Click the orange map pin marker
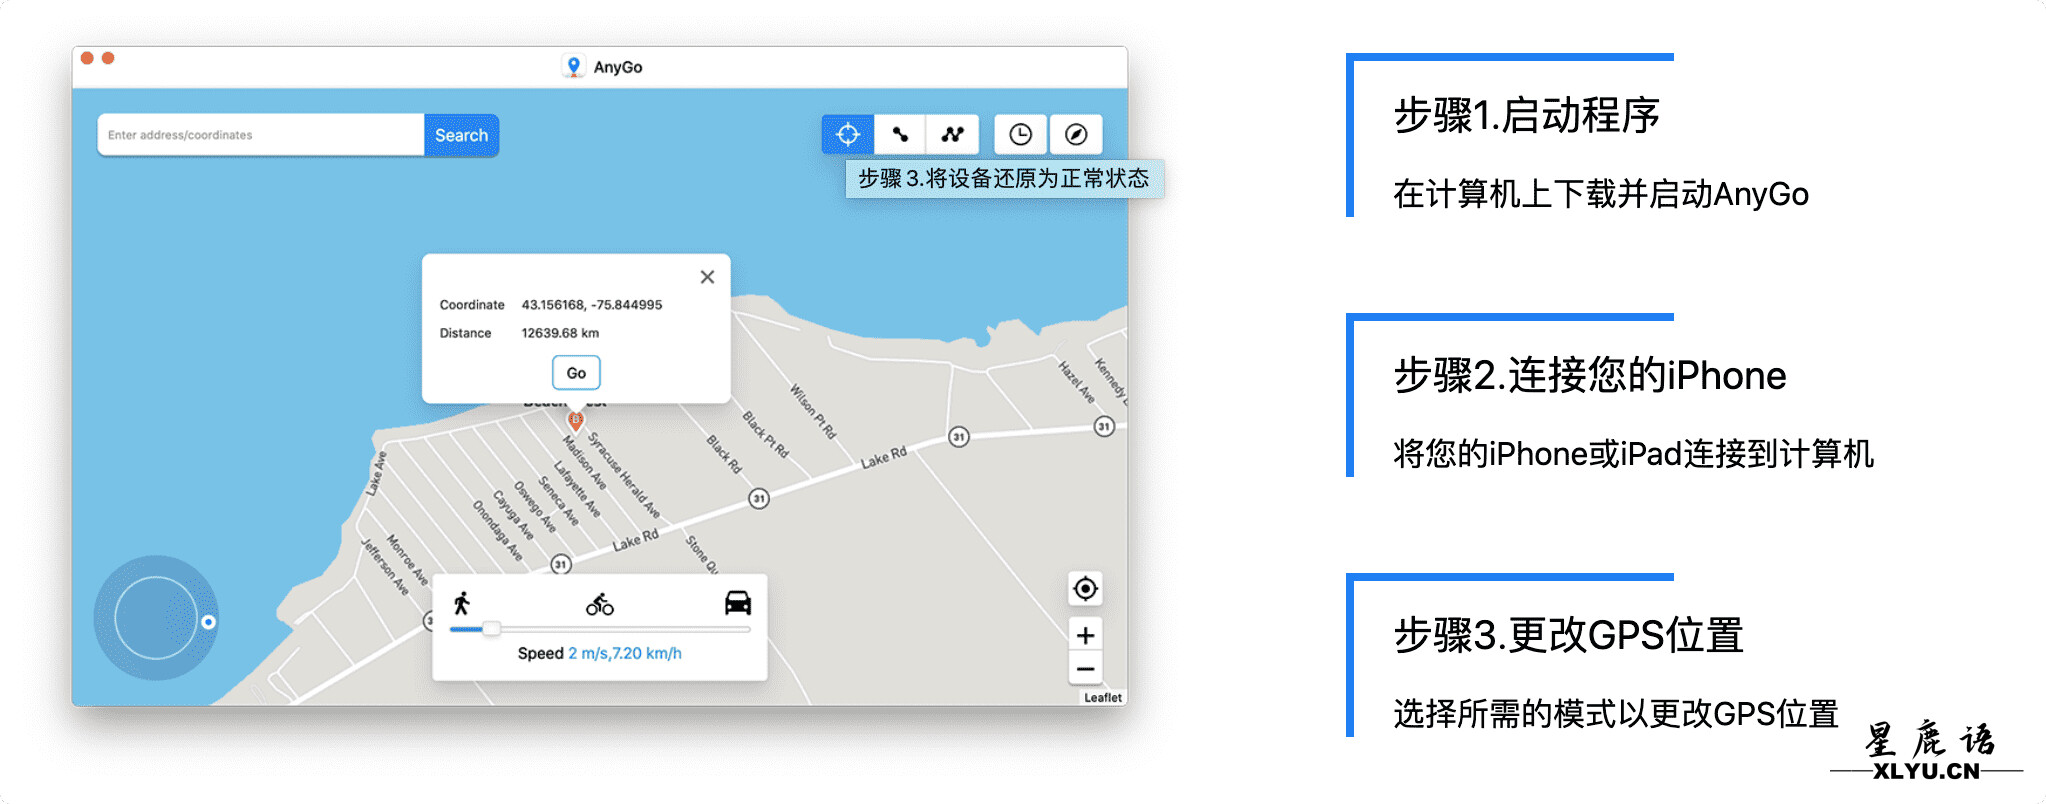The width and height of the screenshot is (2046, 804). click(575, 421)
